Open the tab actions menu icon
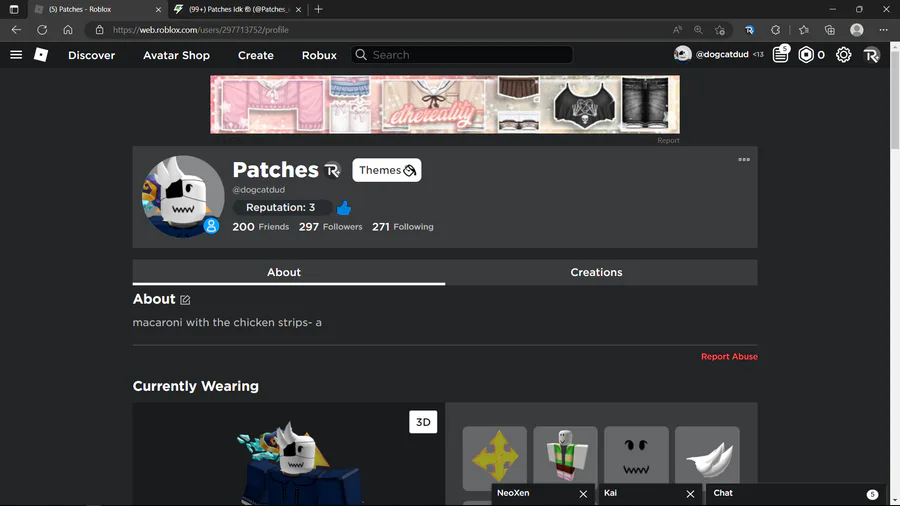Screen dimensions: 900x506 (x=14, y=9)
